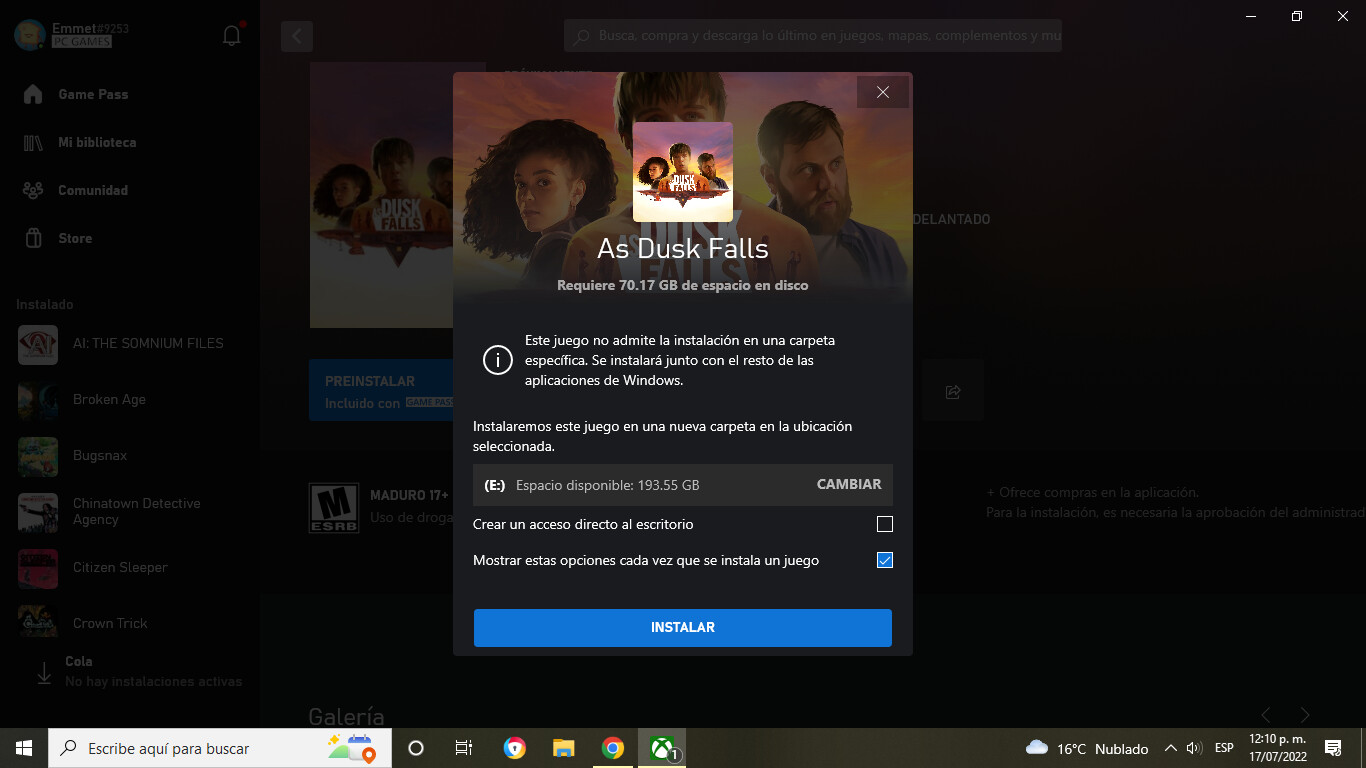The width and height of the screenshot is (1366, 768).
Task: Open Game Pass from the sidebar
Action: click(x=92, y=94)
